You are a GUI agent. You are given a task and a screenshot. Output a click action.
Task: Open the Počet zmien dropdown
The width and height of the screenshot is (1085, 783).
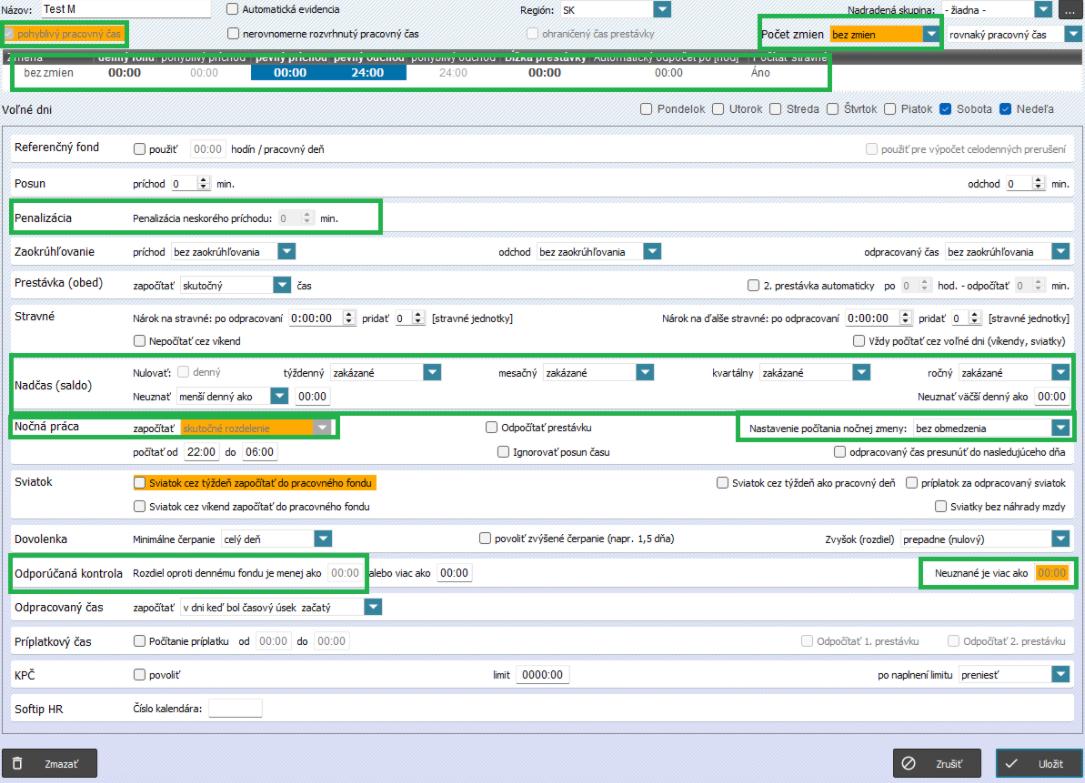(x=932, y=34)
